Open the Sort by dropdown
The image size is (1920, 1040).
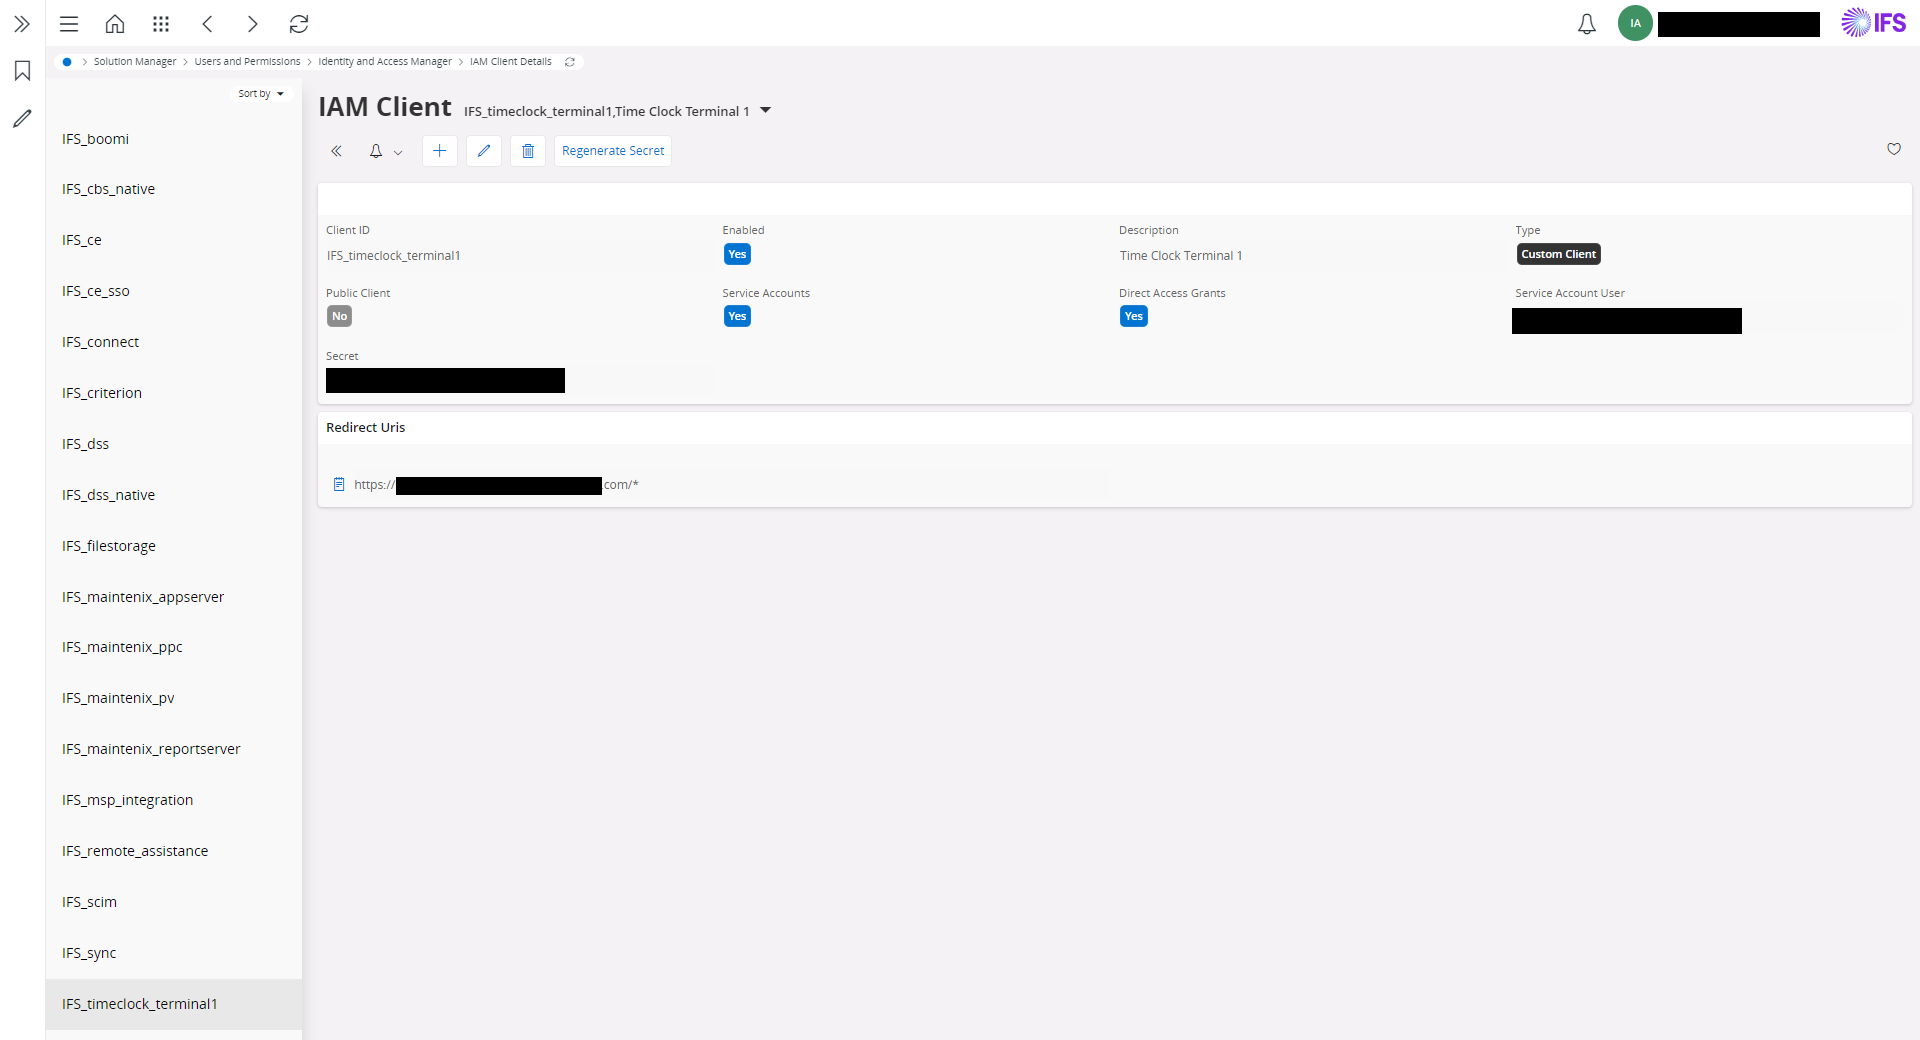pyautogui.click(x=261, y=94)
